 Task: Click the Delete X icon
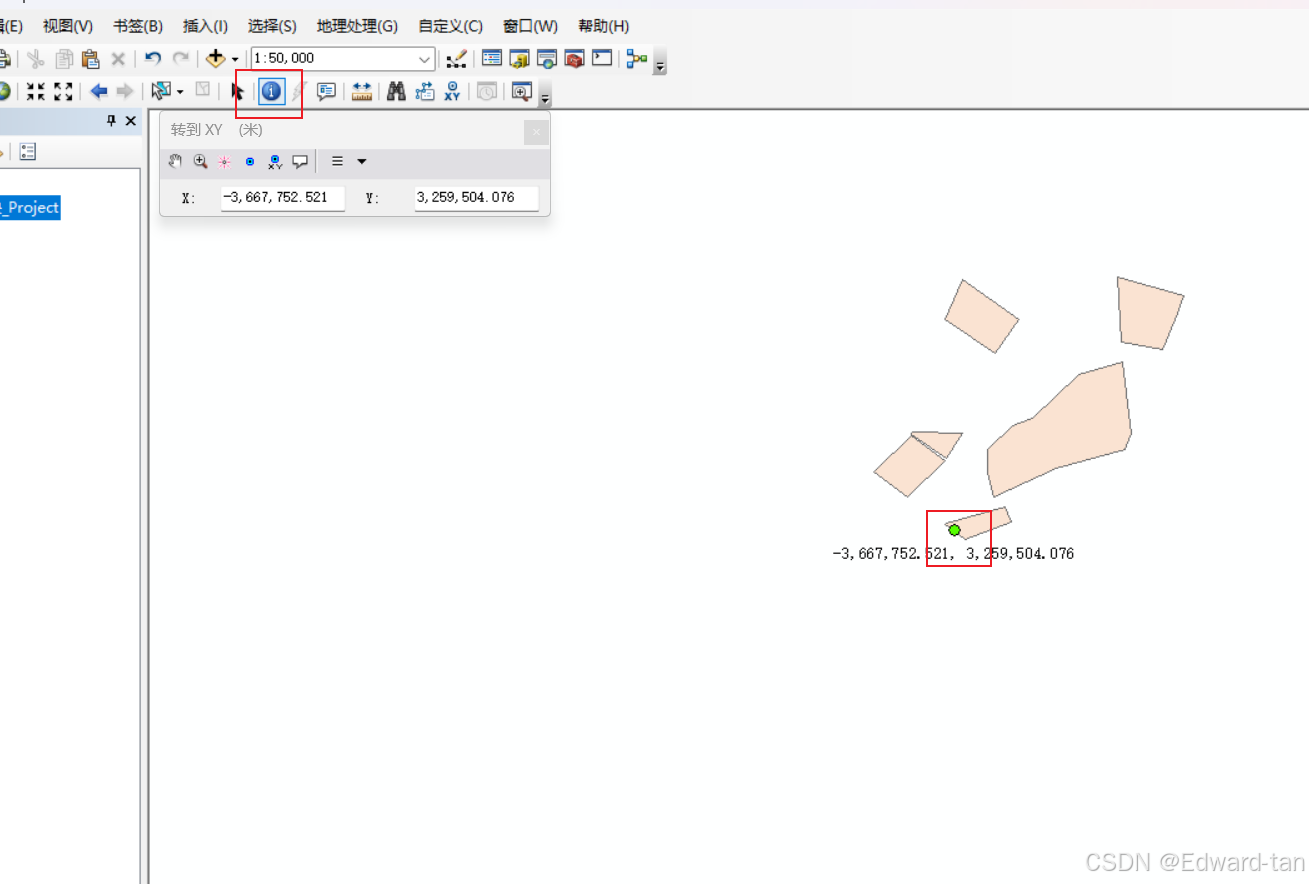[118, 59]
